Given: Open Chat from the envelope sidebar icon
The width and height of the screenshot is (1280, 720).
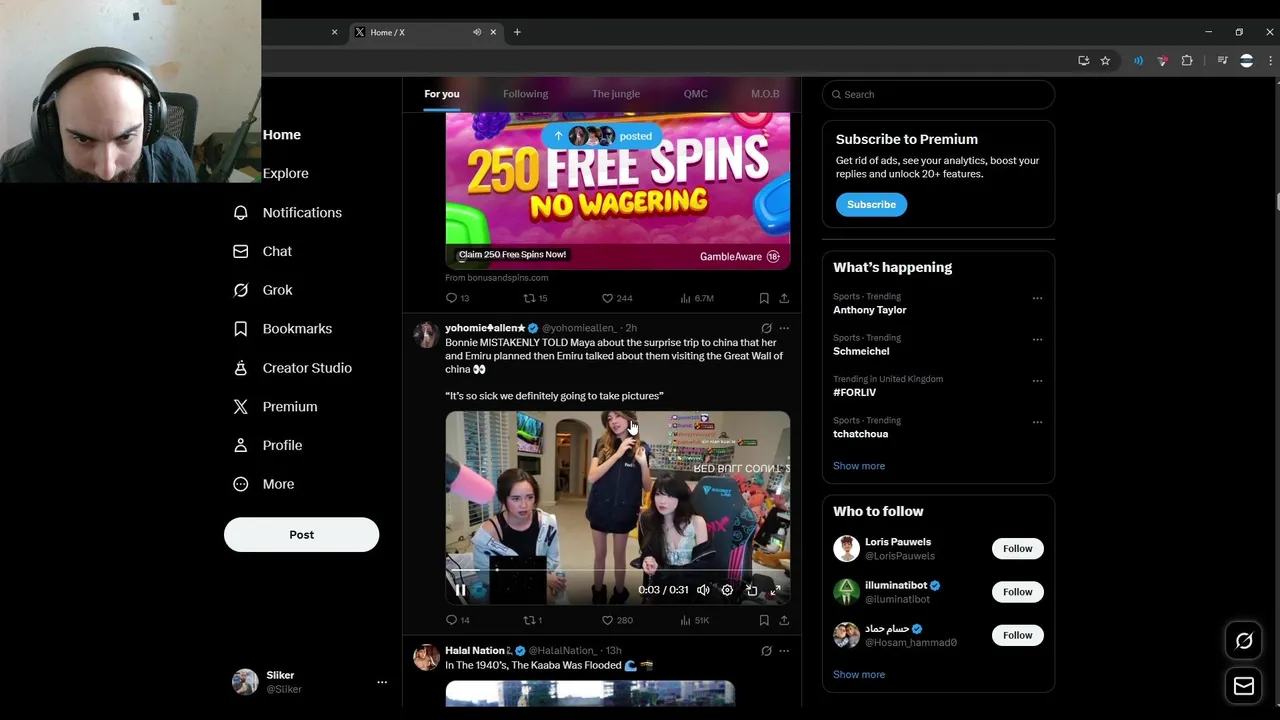Looking at the screenshot, I should point(240,251).
